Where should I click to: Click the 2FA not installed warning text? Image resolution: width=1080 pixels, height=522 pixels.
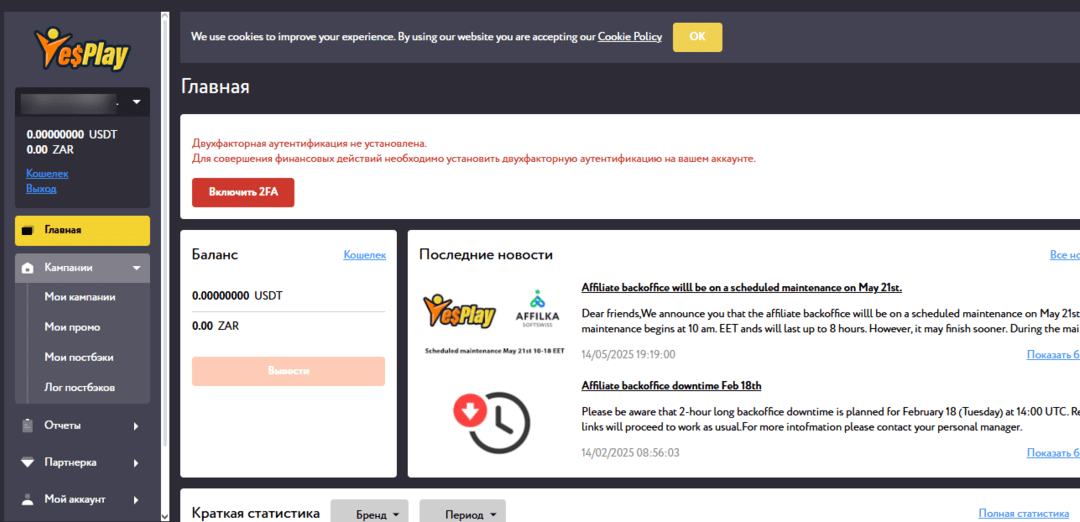click(309, 144)
